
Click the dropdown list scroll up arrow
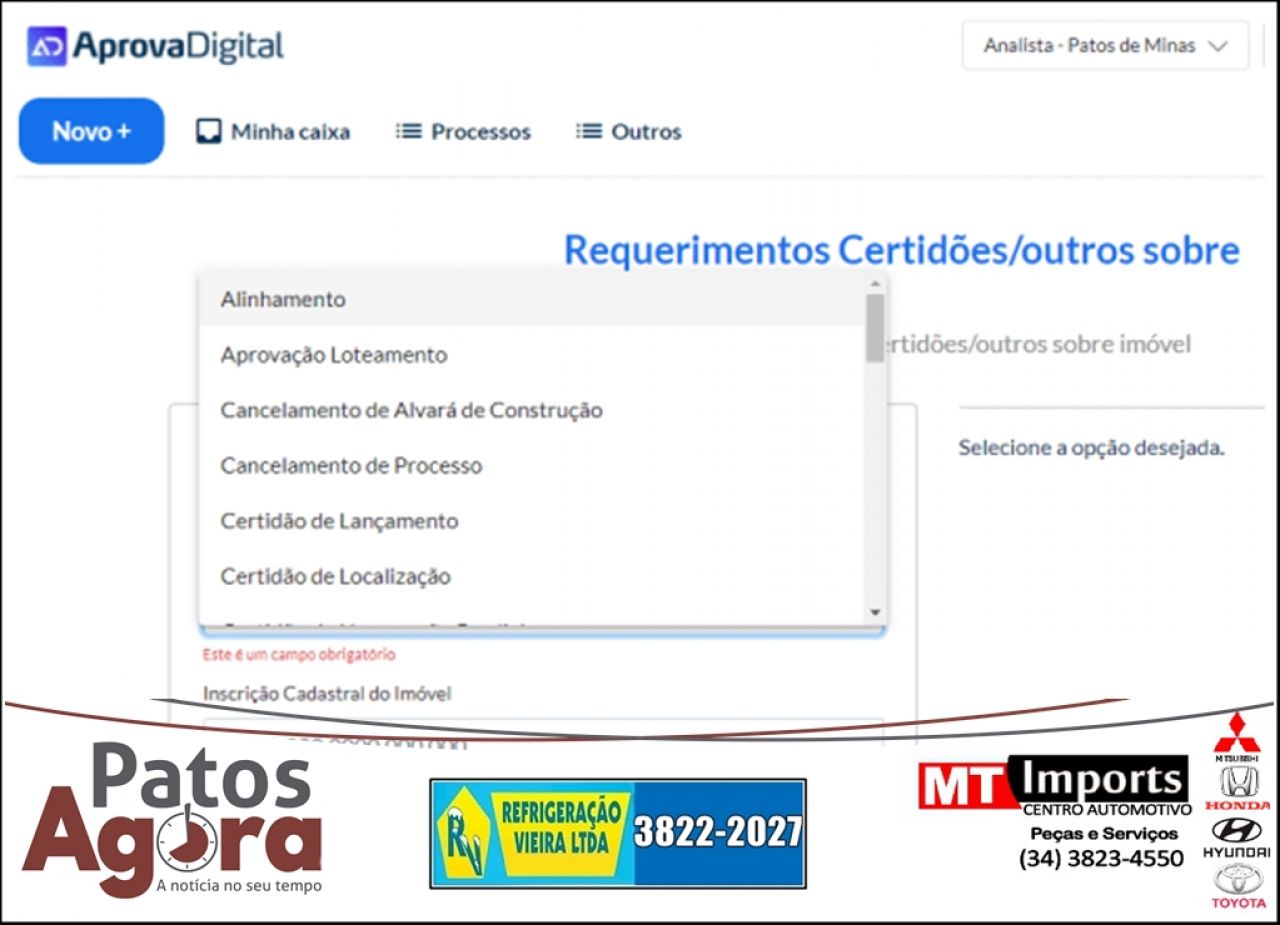[x=875, y=283]
